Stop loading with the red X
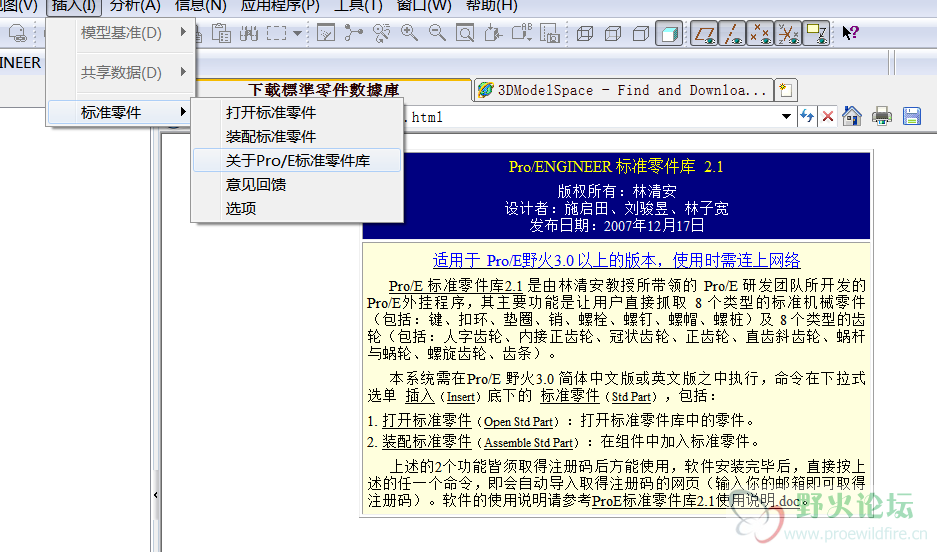Image resolution: width=937 pixels, height=552 pixels. tap(828, 116)
